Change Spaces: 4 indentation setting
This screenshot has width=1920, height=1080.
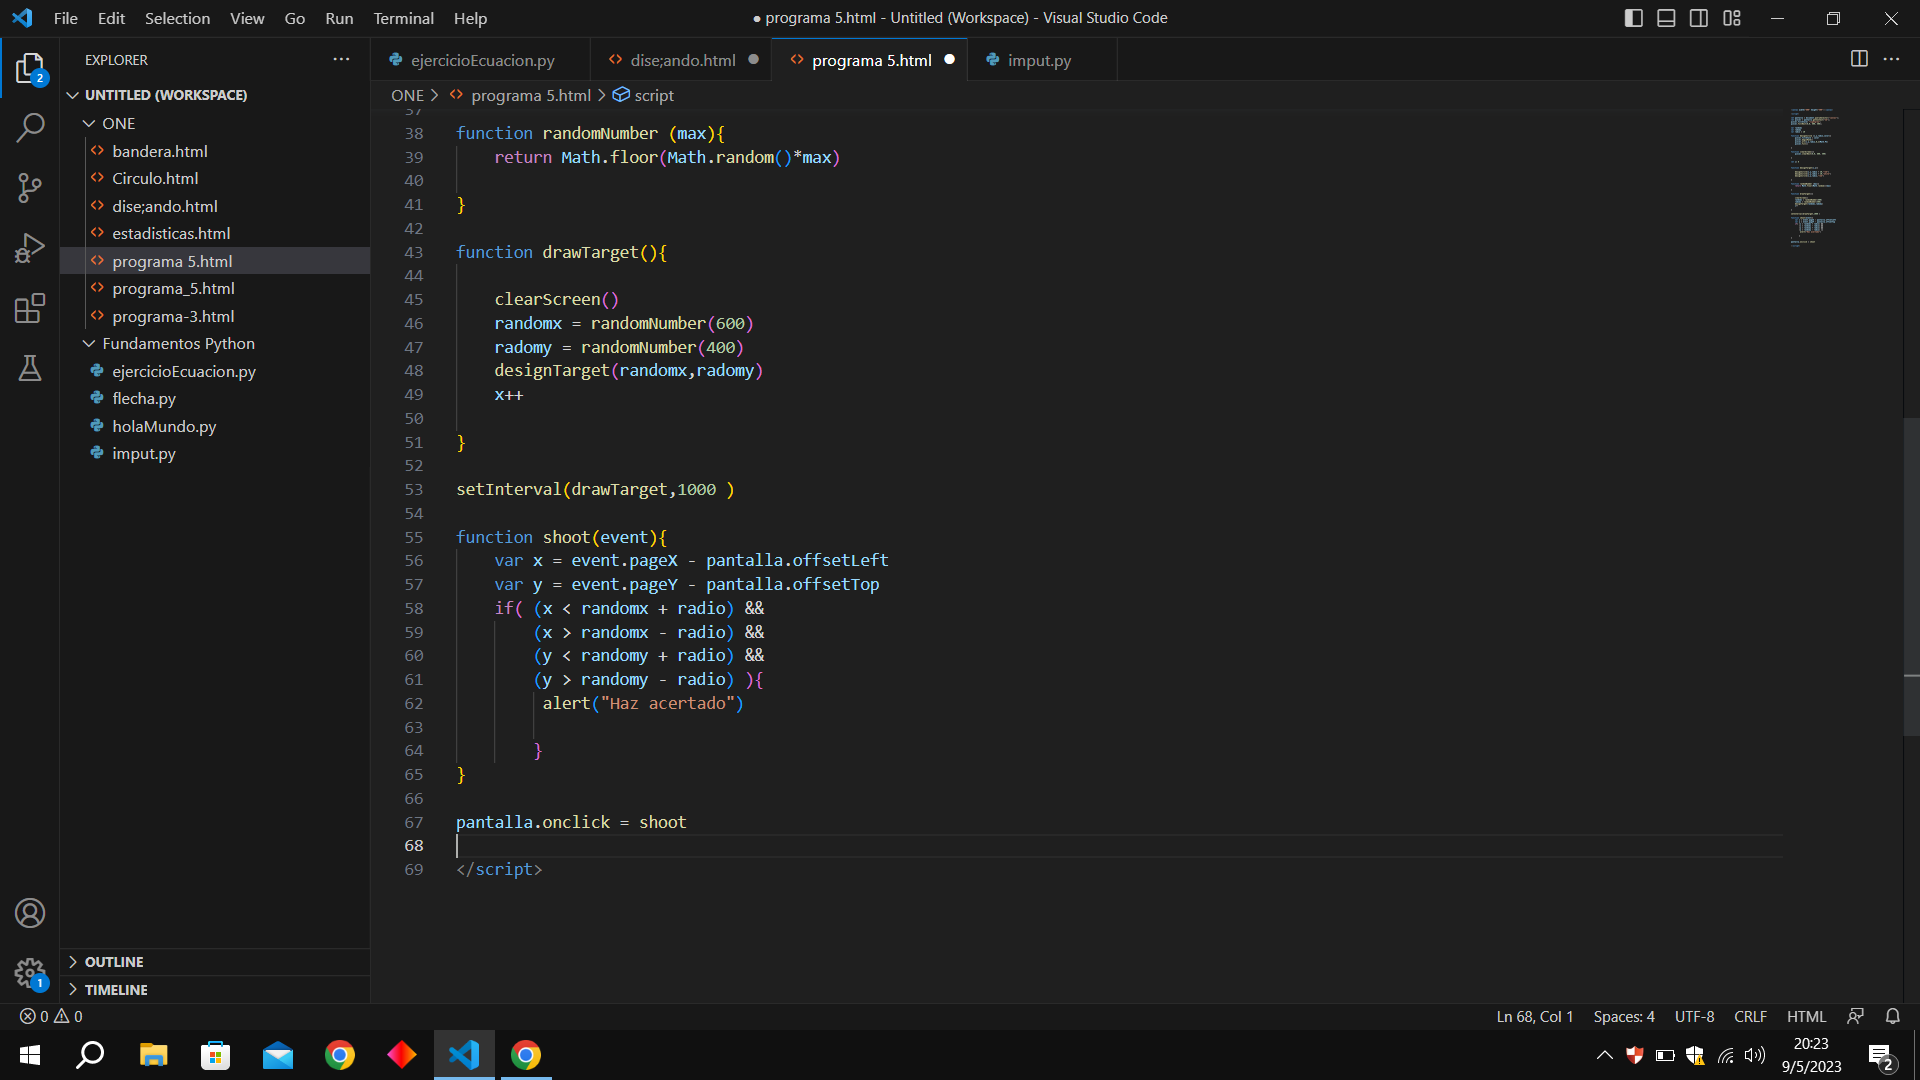1624,1016
